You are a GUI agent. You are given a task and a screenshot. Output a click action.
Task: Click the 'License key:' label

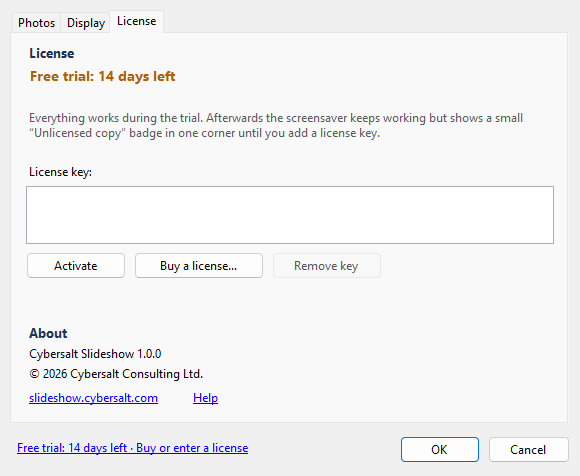pyautogui.click(x=60, y=172)
